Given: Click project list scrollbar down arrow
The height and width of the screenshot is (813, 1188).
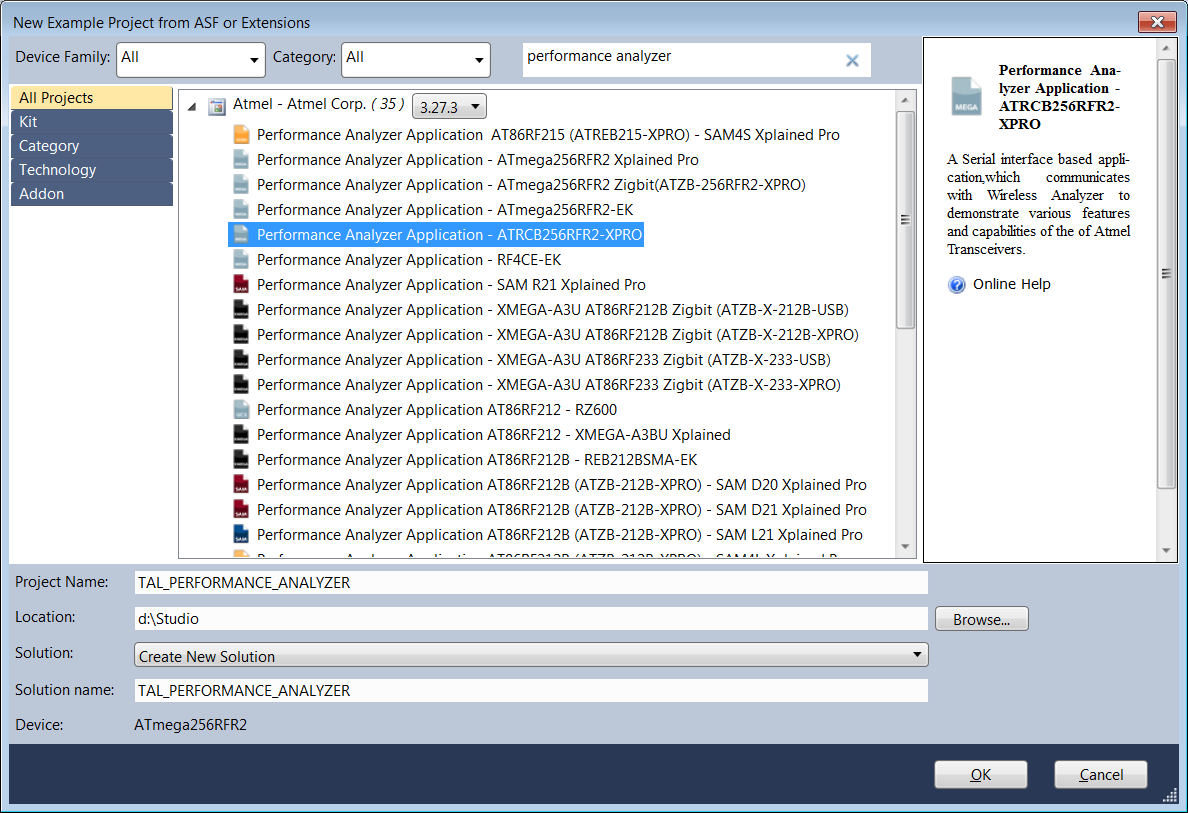Looking at the screenshot, I should (905, 547).
